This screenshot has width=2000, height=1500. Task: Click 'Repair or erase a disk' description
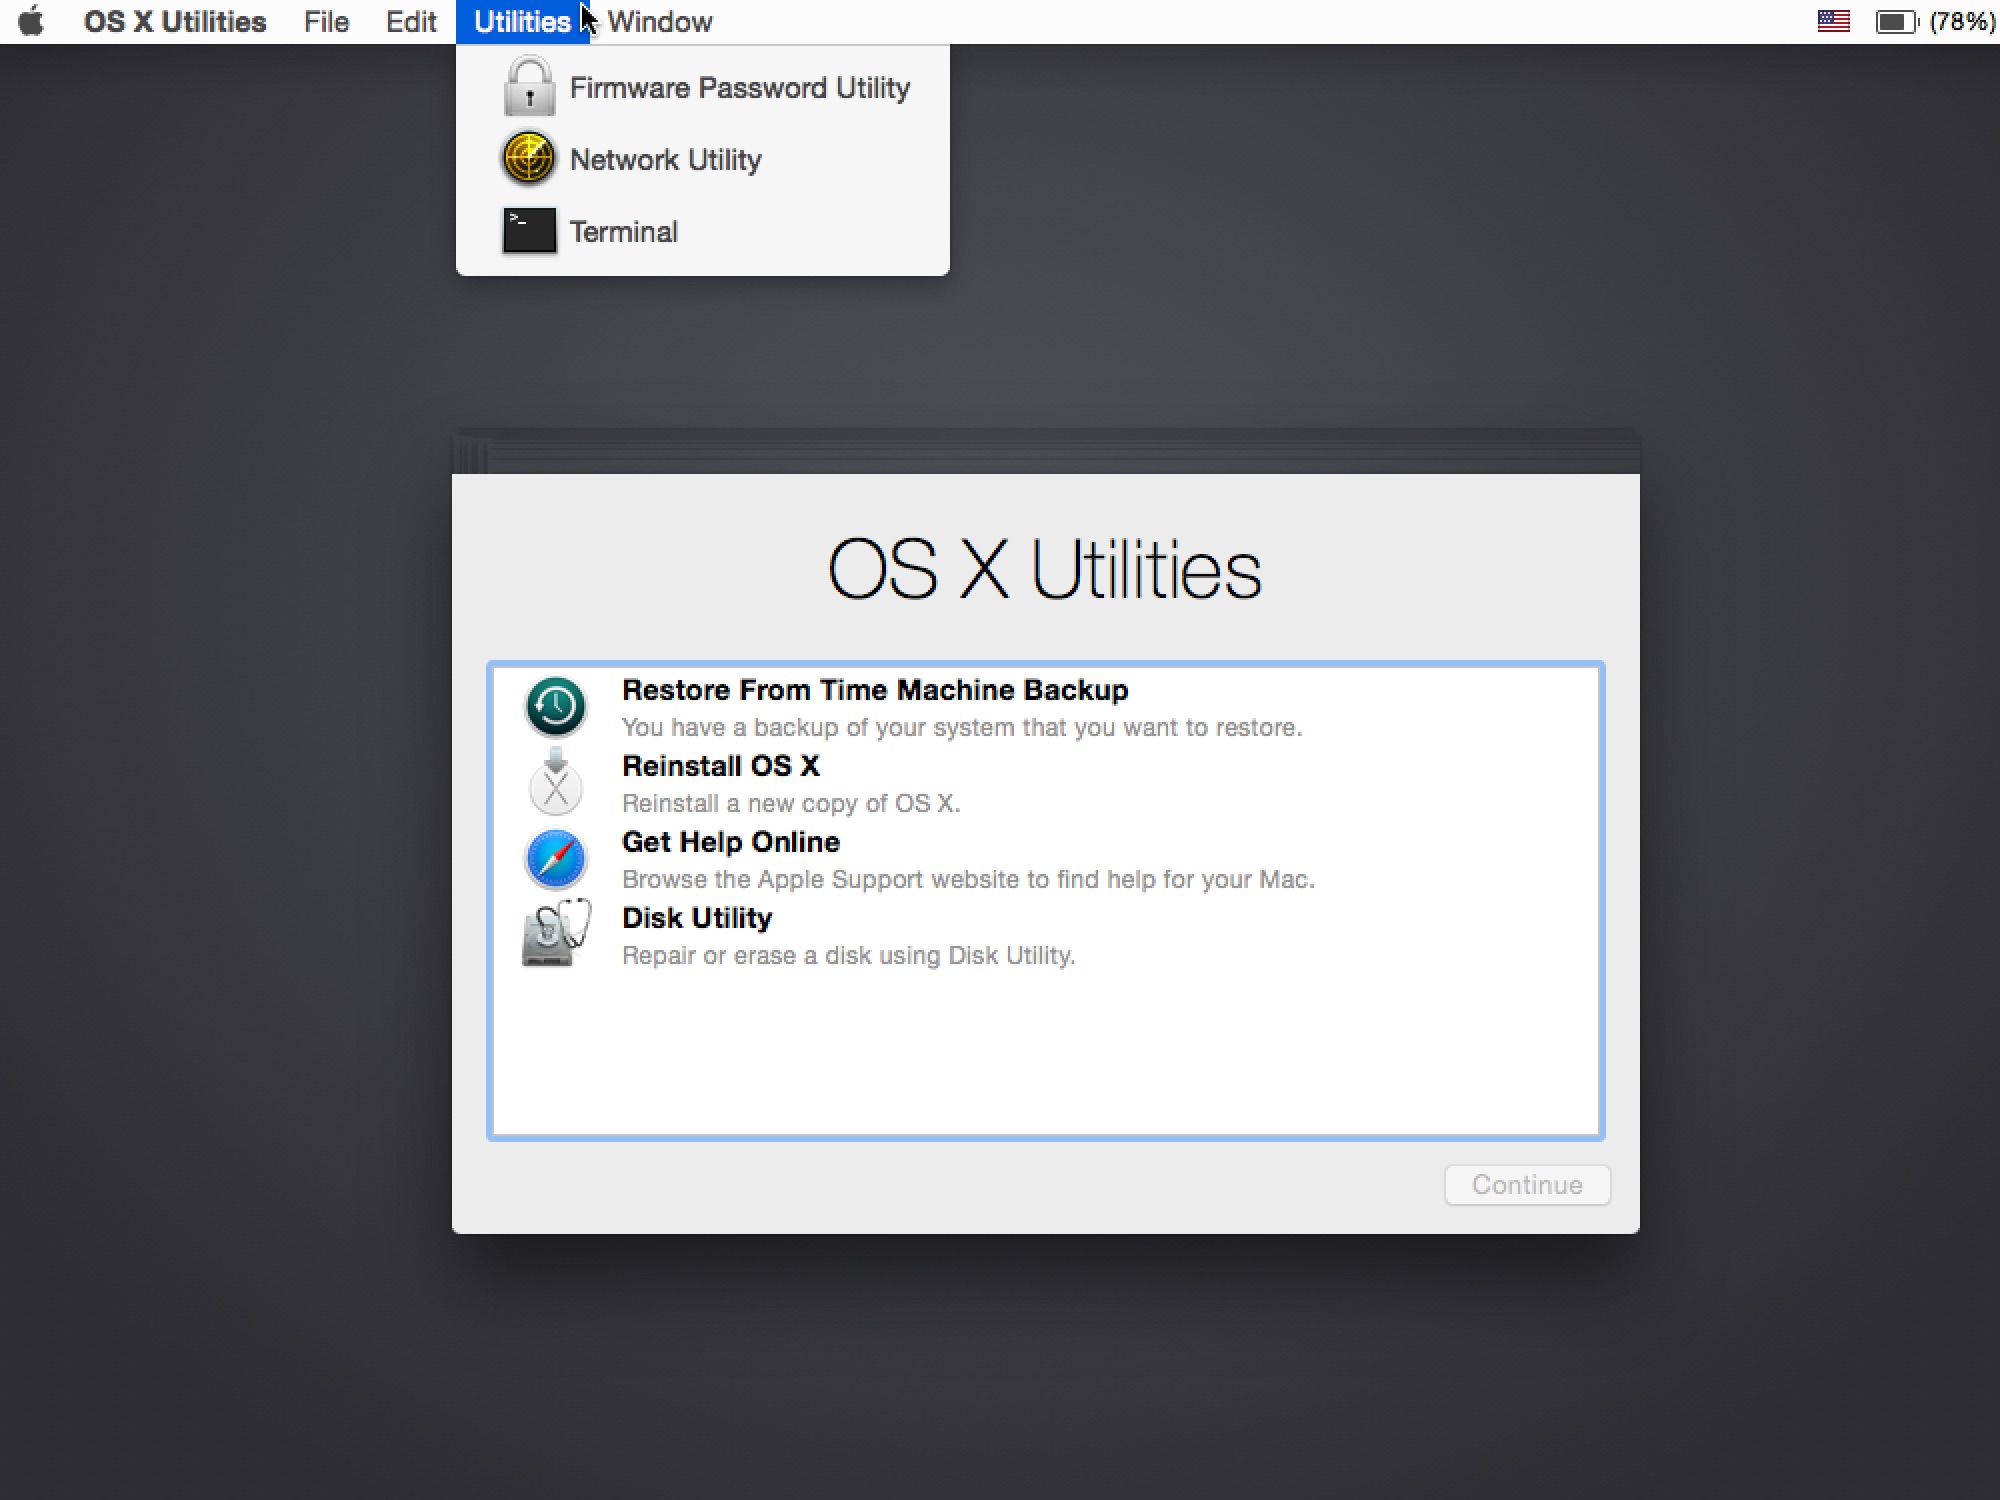(849, 955)
